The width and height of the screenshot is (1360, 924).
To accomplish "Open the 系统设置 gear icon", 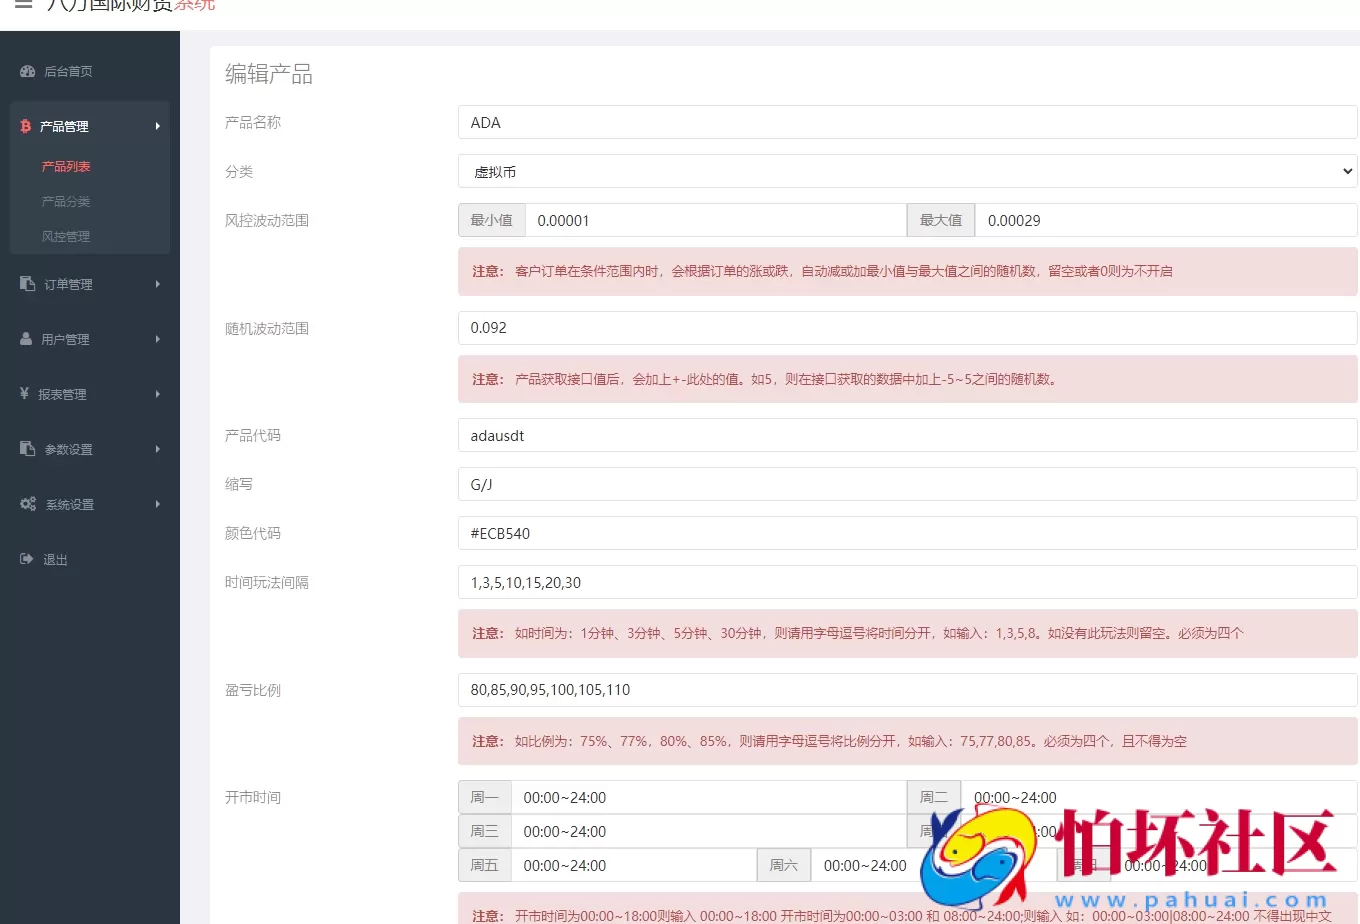I will pos(28,503).
